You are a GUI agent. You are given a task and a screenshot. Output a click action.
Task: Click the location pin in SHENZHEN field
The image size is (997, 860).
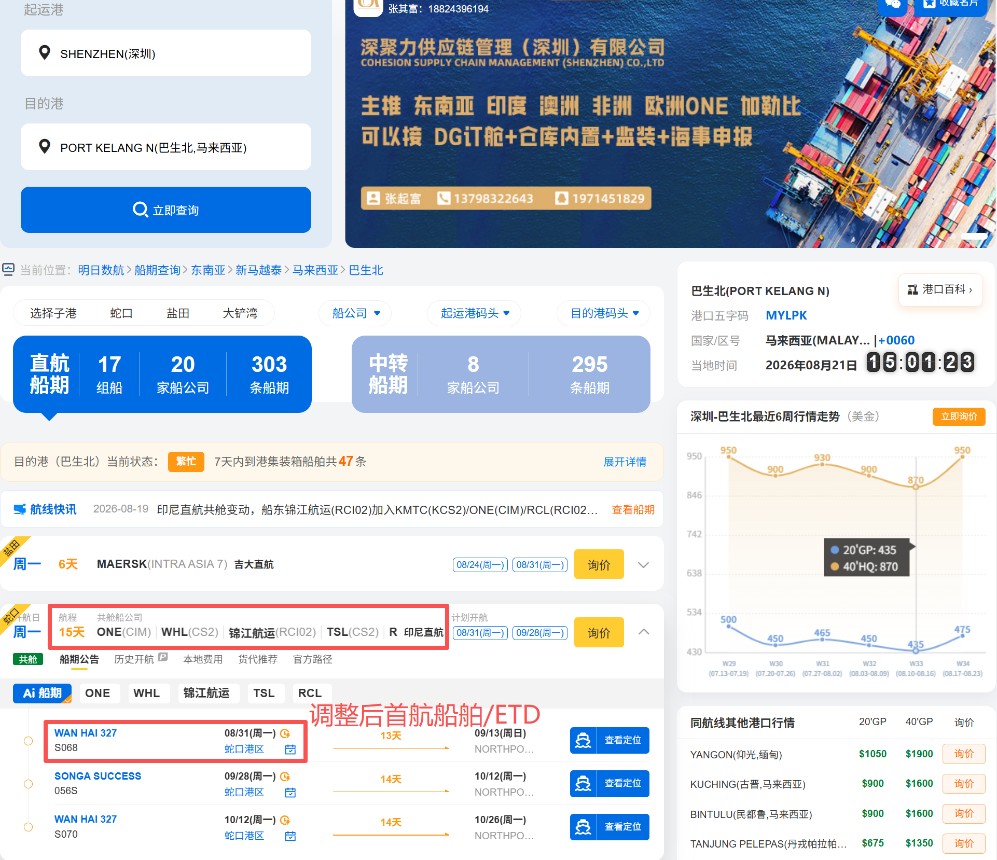coord(45,53)
